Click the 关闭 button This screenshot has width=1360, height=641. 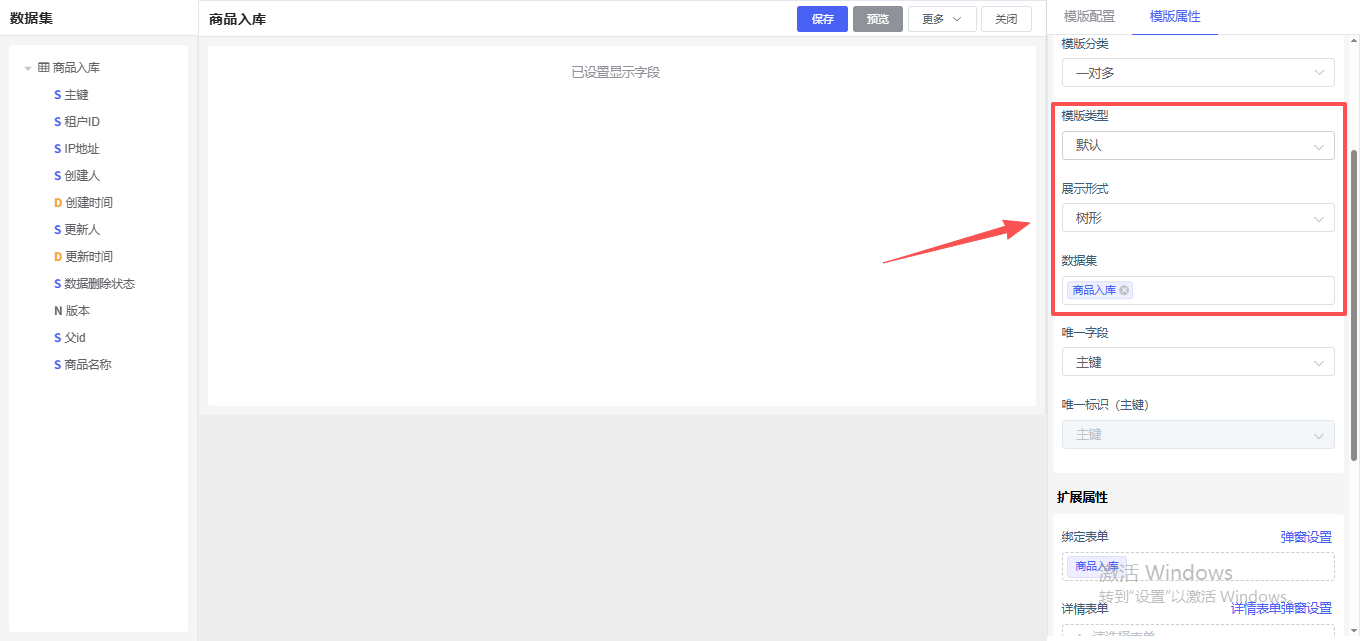pos(1006,19)
